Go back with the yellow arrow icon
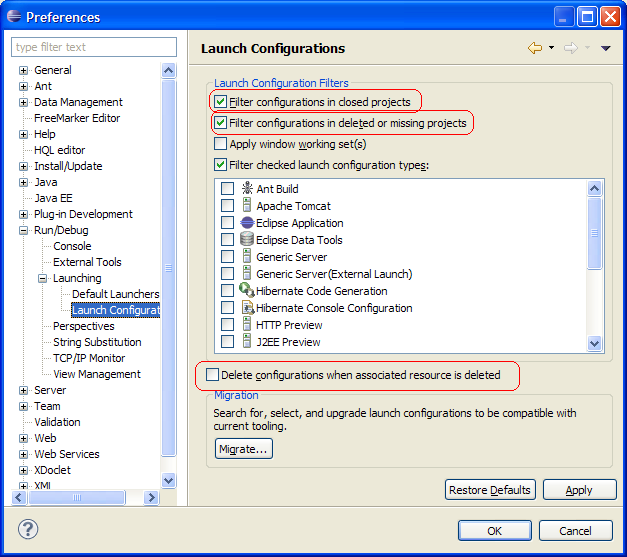The image size is (627, 557). click(x=535, y=48)
